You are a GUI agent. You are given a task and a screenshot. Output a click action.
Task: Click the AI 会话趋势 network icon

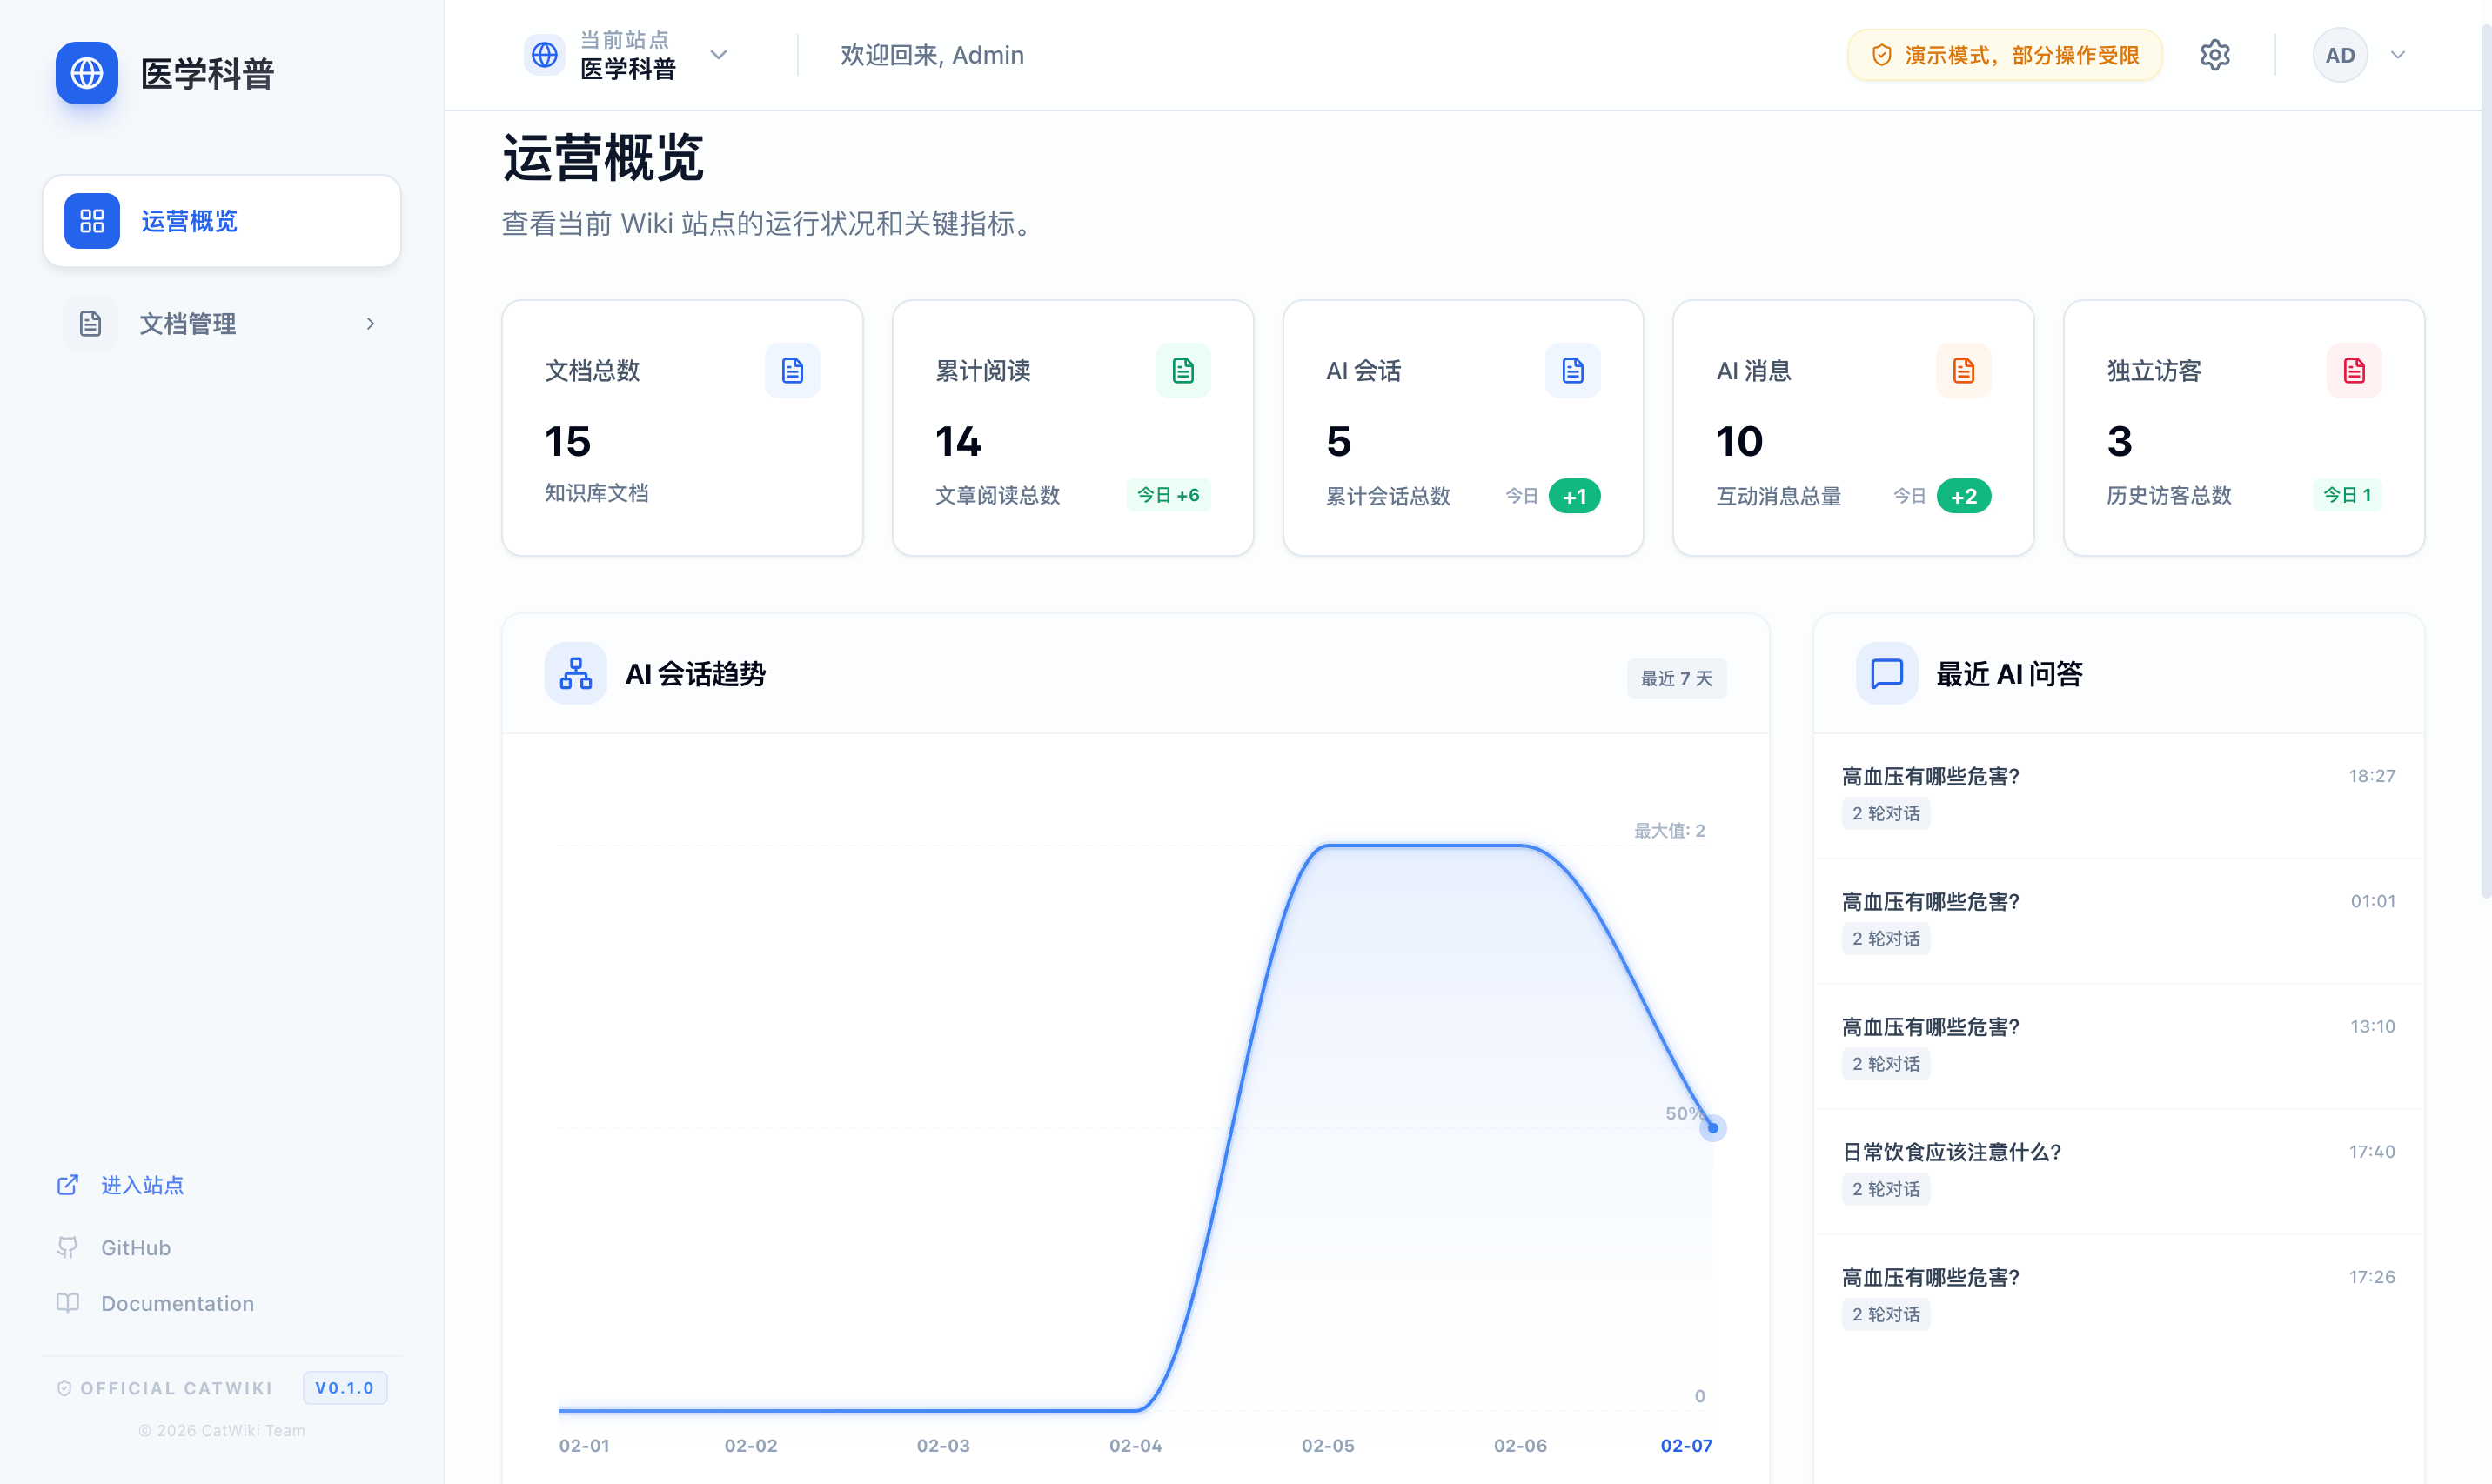click(x=576, y=673)
